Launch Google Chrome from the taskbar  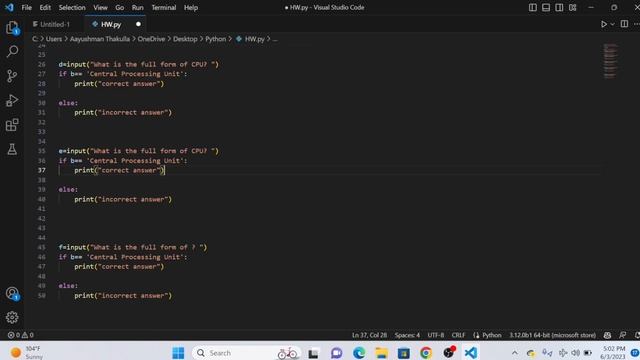426,353
